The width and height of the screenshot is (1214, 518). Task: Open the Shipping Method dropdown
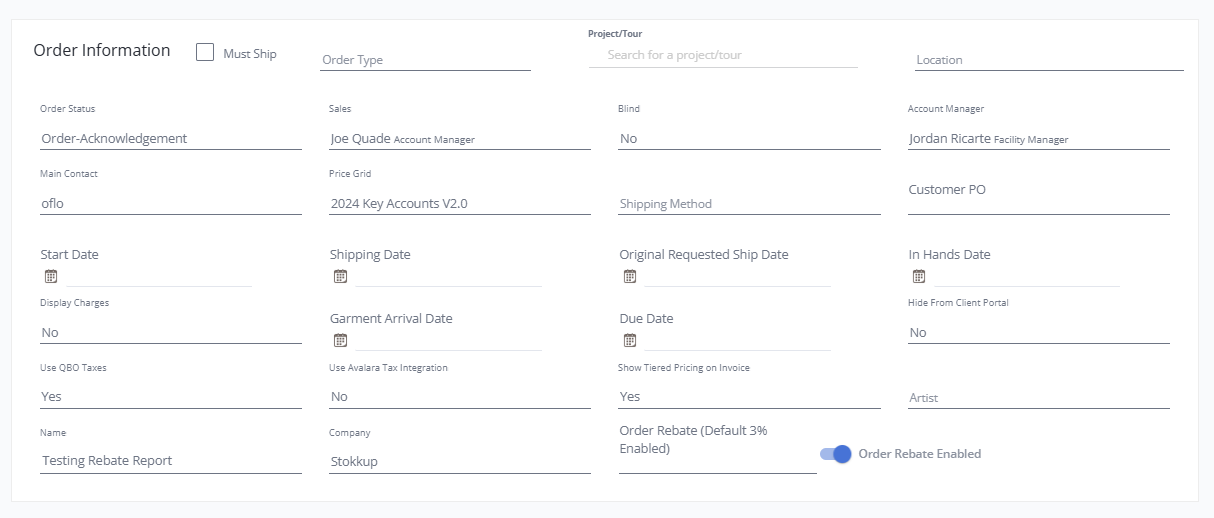(x=749, y=204)
